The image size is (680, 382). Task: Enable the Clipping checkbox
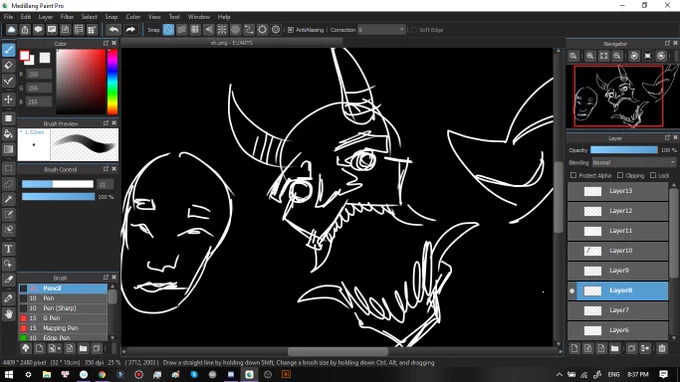pyautogui.click(x=620, y=176)
